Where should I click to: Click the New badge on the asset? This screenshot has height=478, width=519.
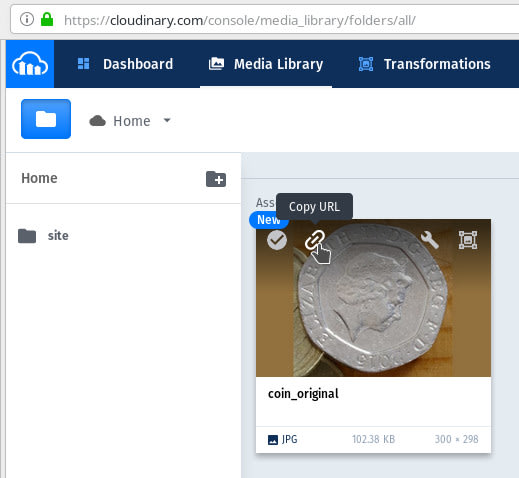coord(269,220)
